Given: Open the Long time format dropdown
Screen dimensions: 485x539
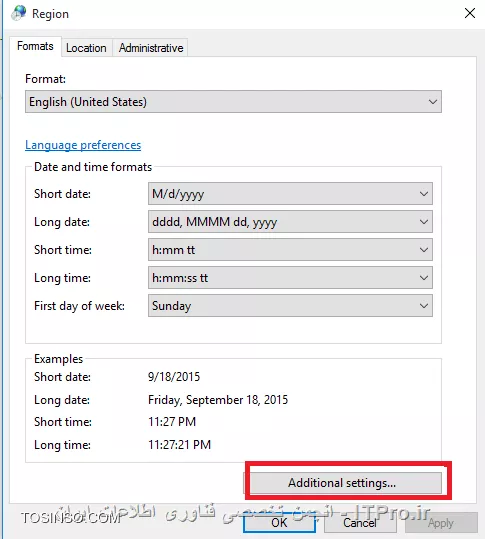Looking at the screenshot, I should click(290, 278).
